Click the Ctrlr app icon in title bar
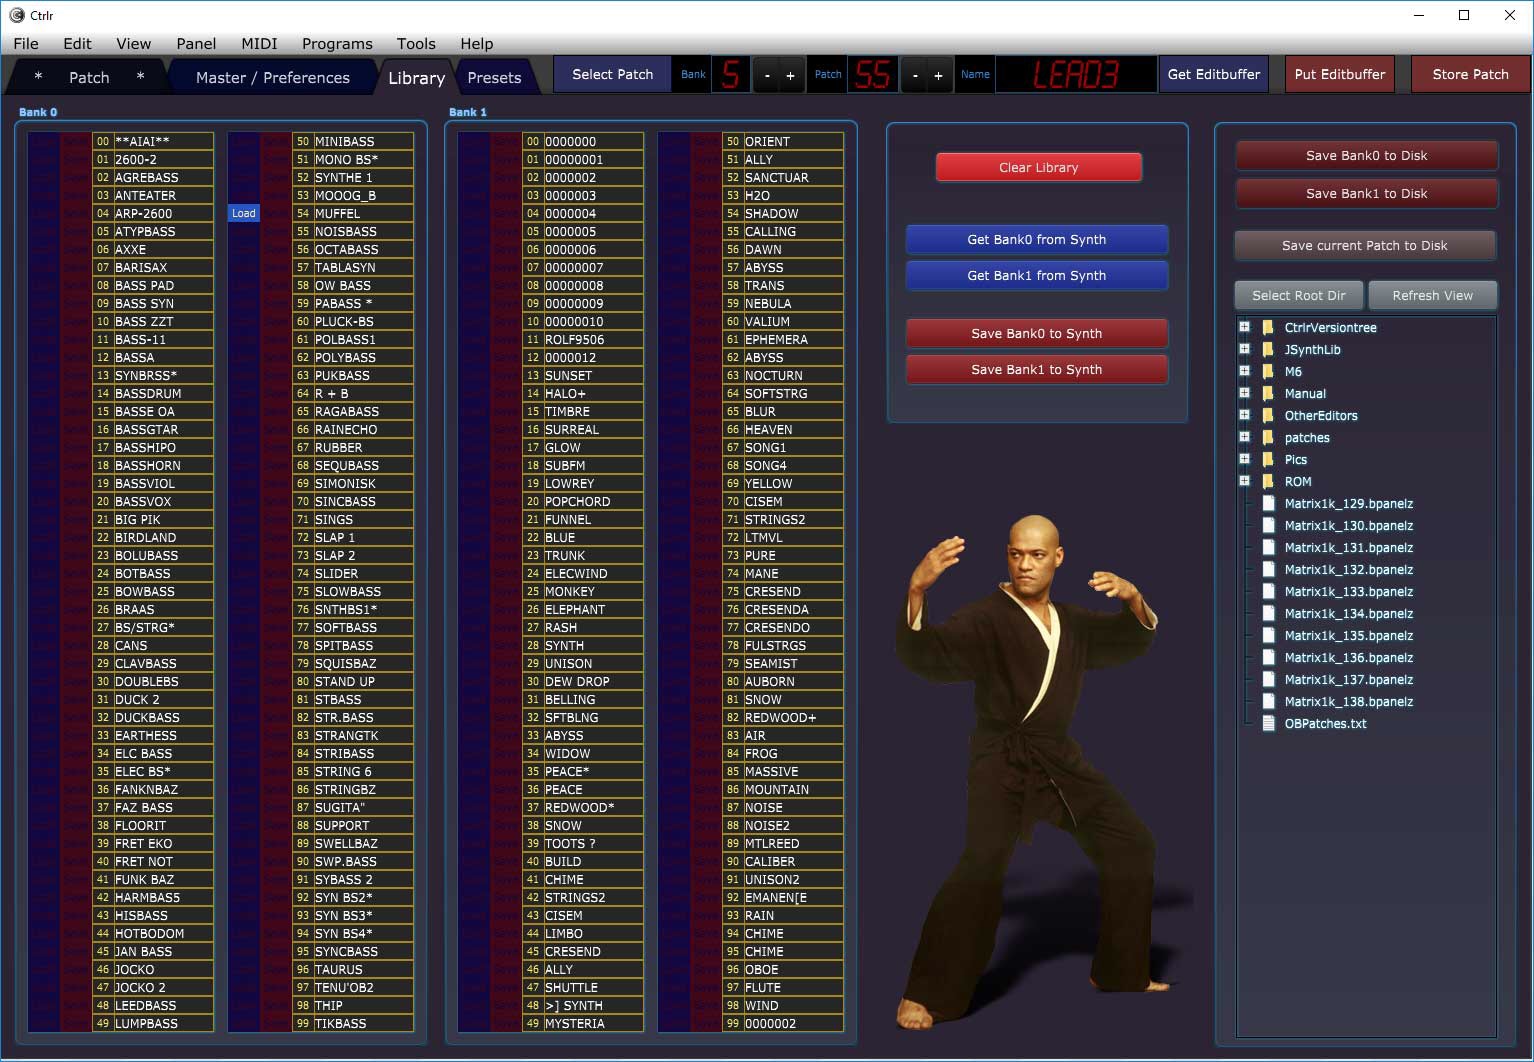This screenshot has height=1062, width=1534. [17, 15]
